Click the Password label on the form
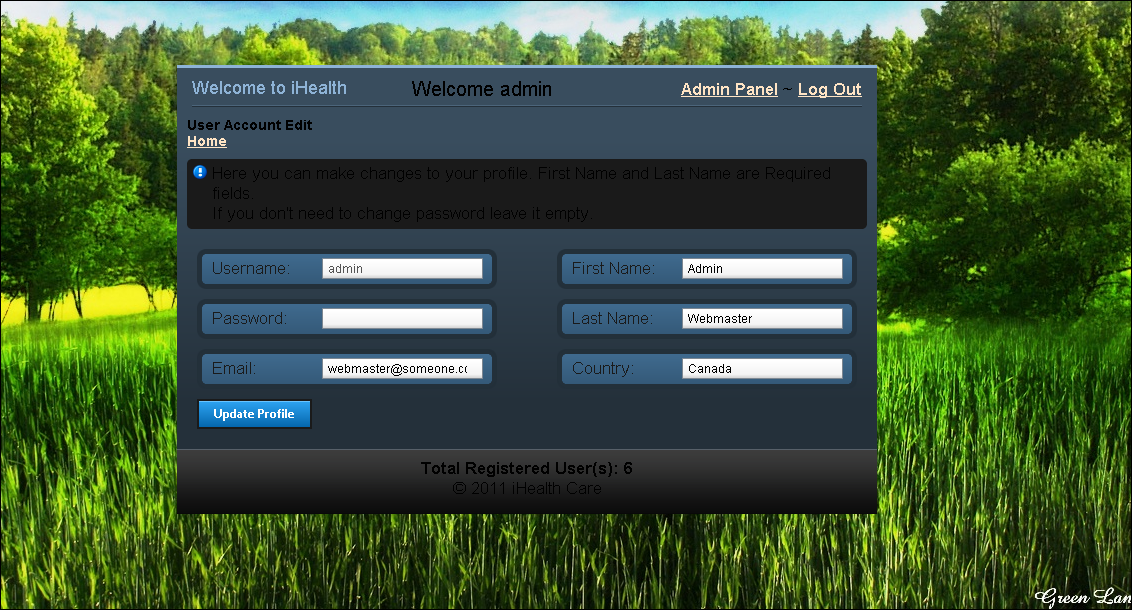The height and width of the screenshot is (610, 1132). tap(248, 318)
